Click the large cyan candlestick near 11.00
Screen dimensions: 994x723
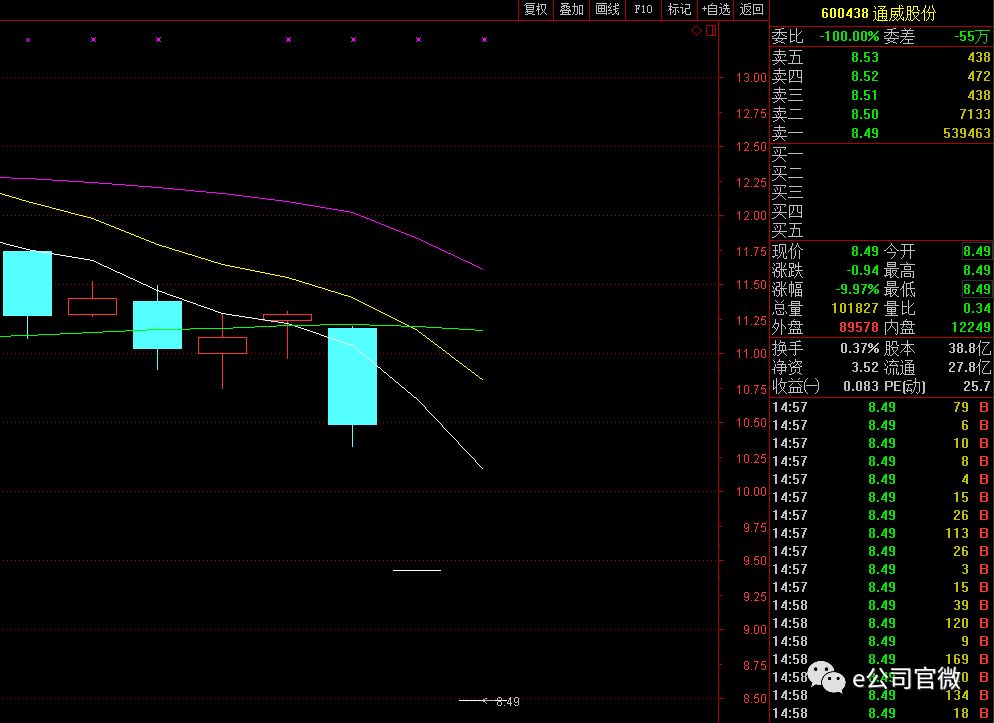coord(353,376)
